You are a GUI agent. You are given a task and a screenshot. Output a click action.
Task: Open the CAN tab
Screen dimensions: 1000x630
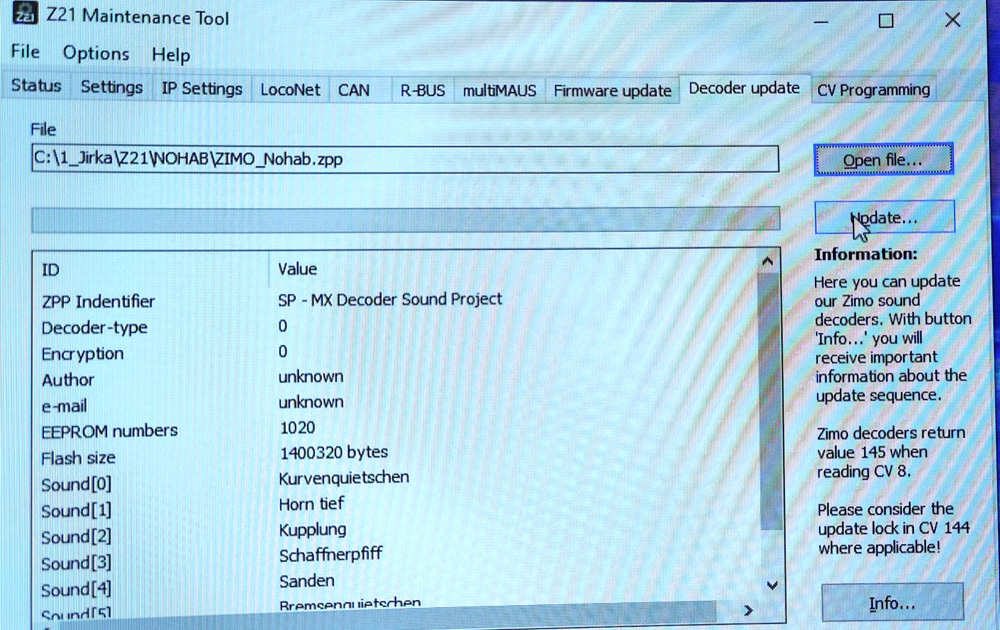click(353, 90)
